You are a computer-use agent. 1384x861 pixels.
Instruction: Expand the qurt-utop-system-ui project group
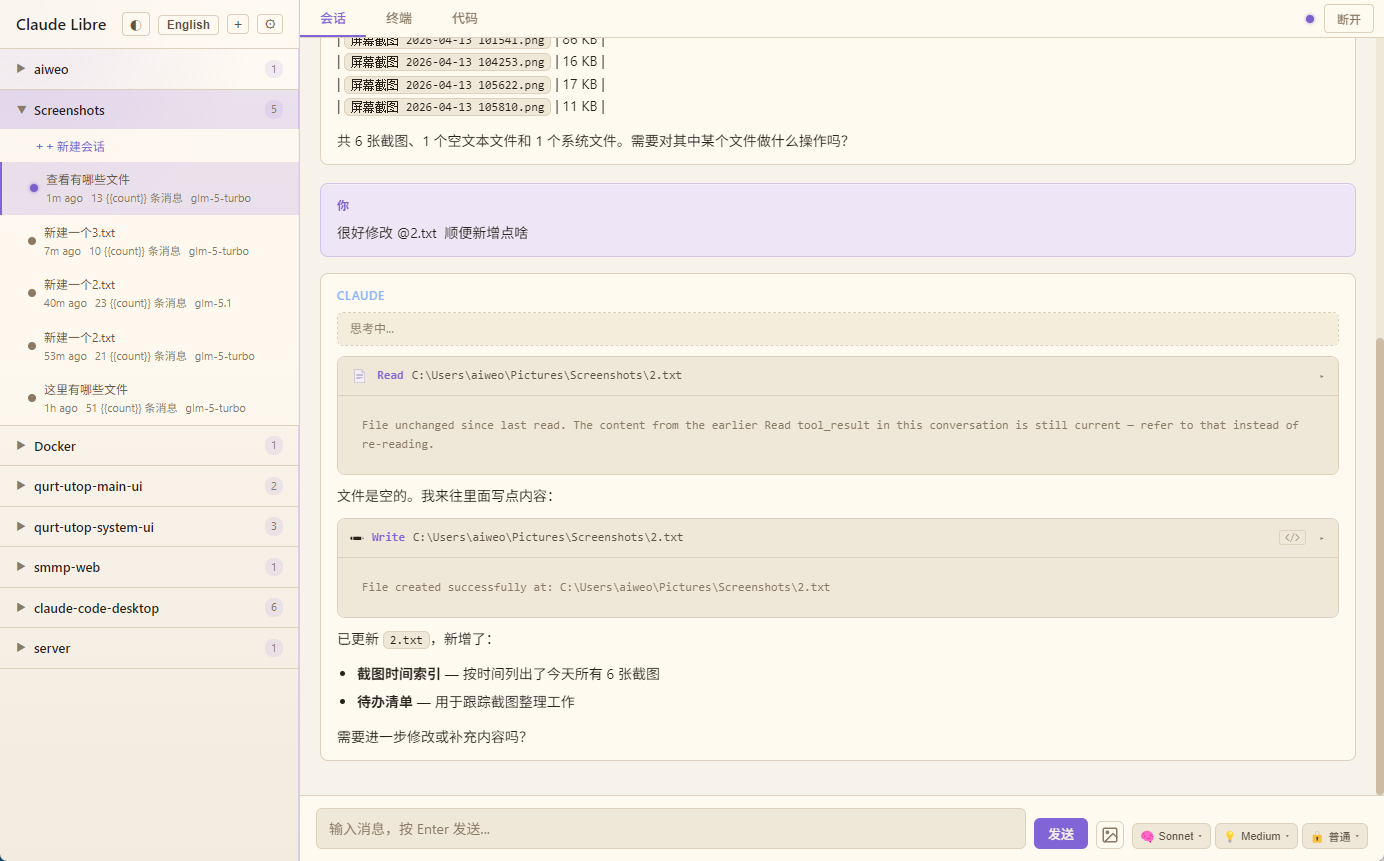[x=149, y=527]
